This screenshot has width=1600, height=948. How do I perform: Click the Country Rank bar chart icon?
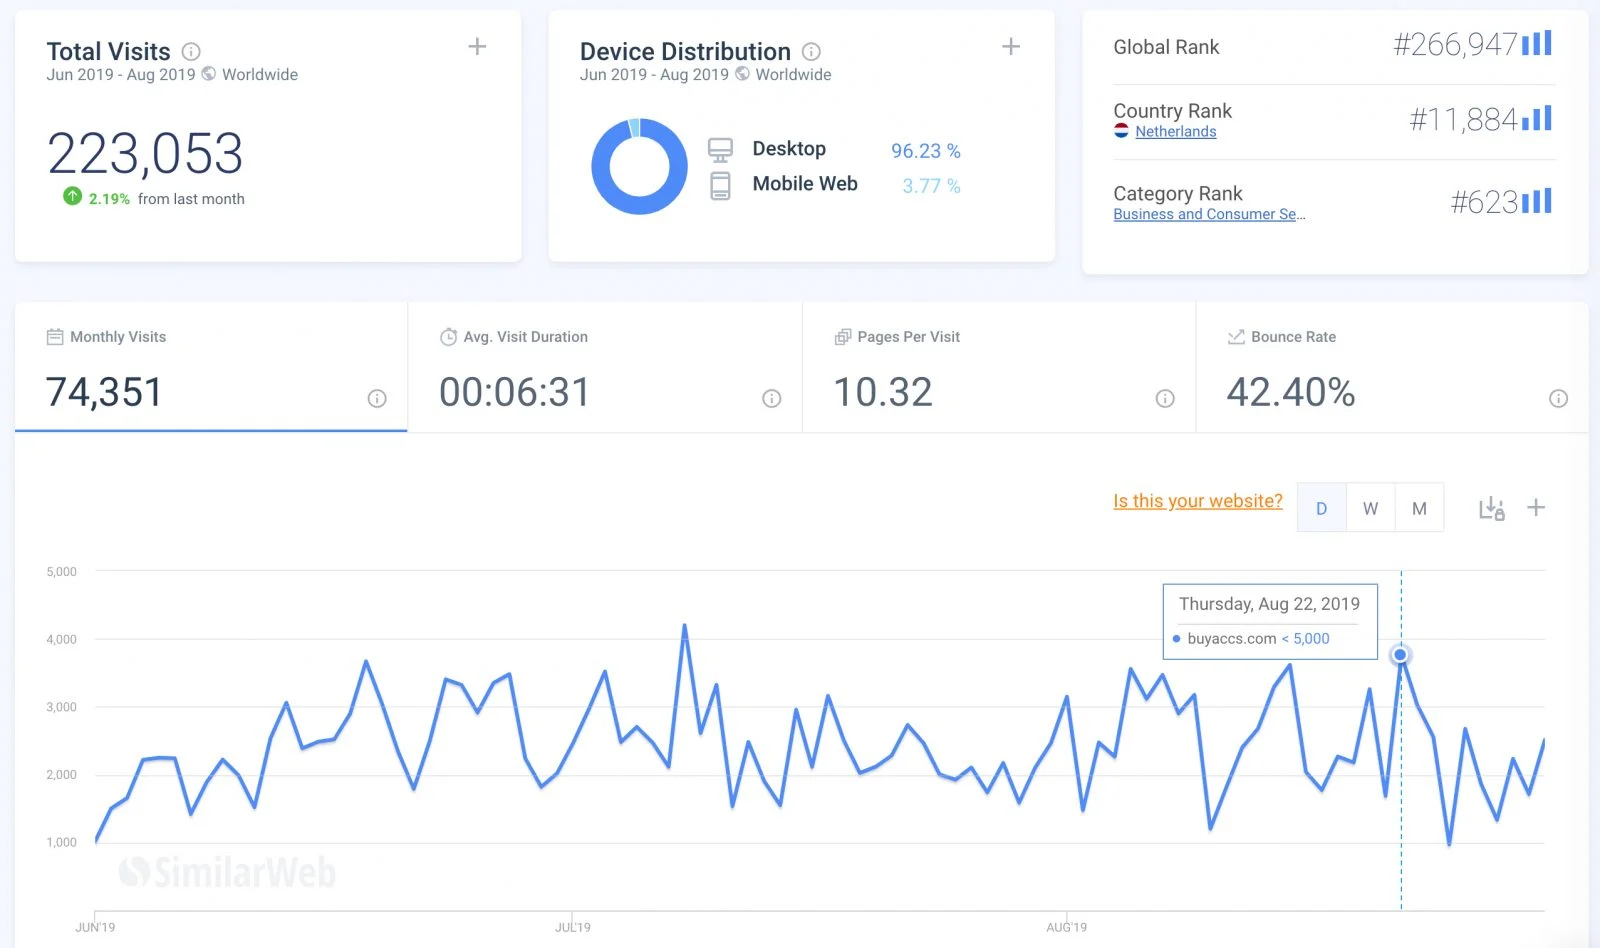[x=1537, y=118]
